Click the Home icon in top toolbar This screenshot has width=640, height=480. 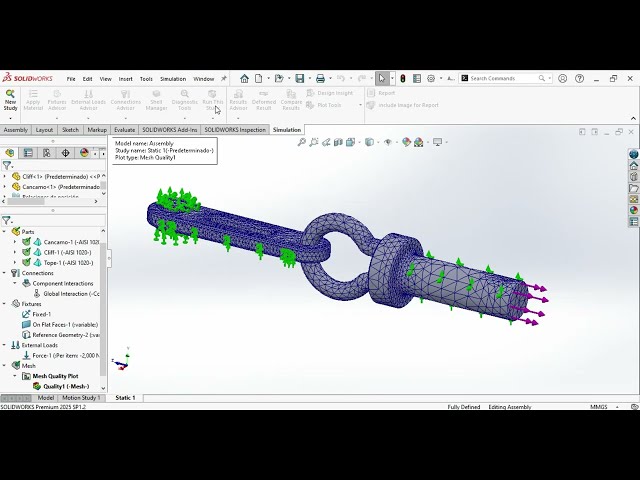tap(244, 78)
